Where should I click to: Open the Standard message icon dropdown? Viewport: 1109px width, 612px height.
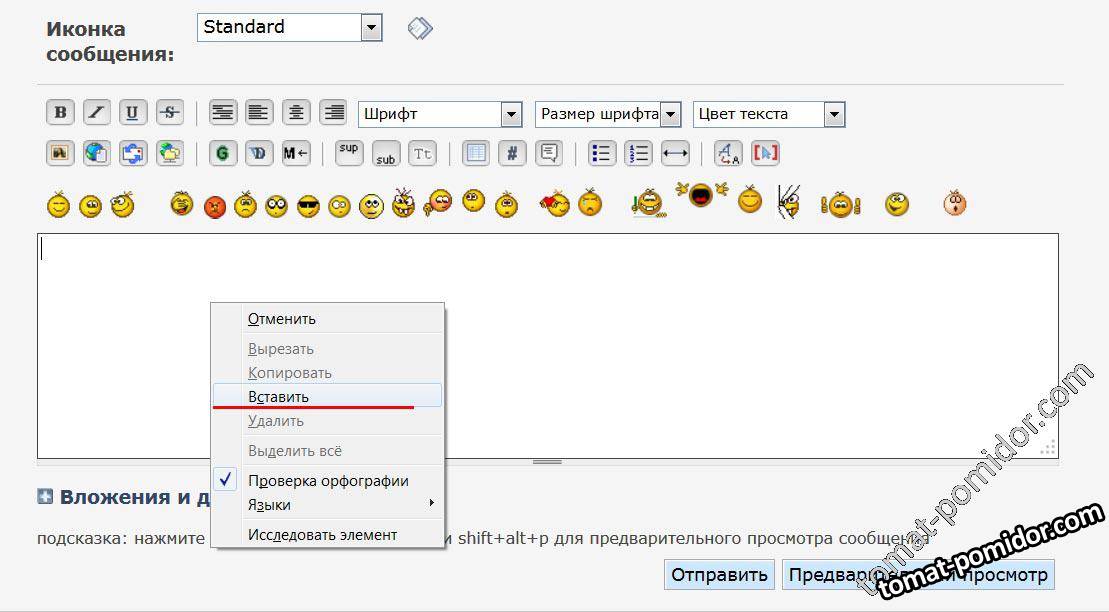click(289, 27)
